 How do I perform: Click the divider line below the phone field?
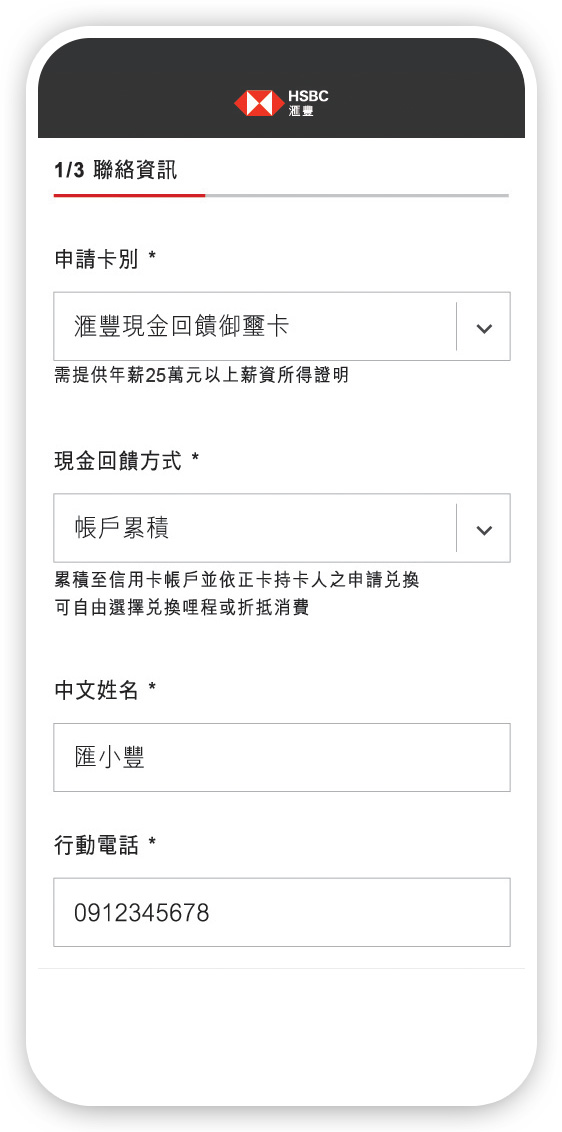(282, 969)
